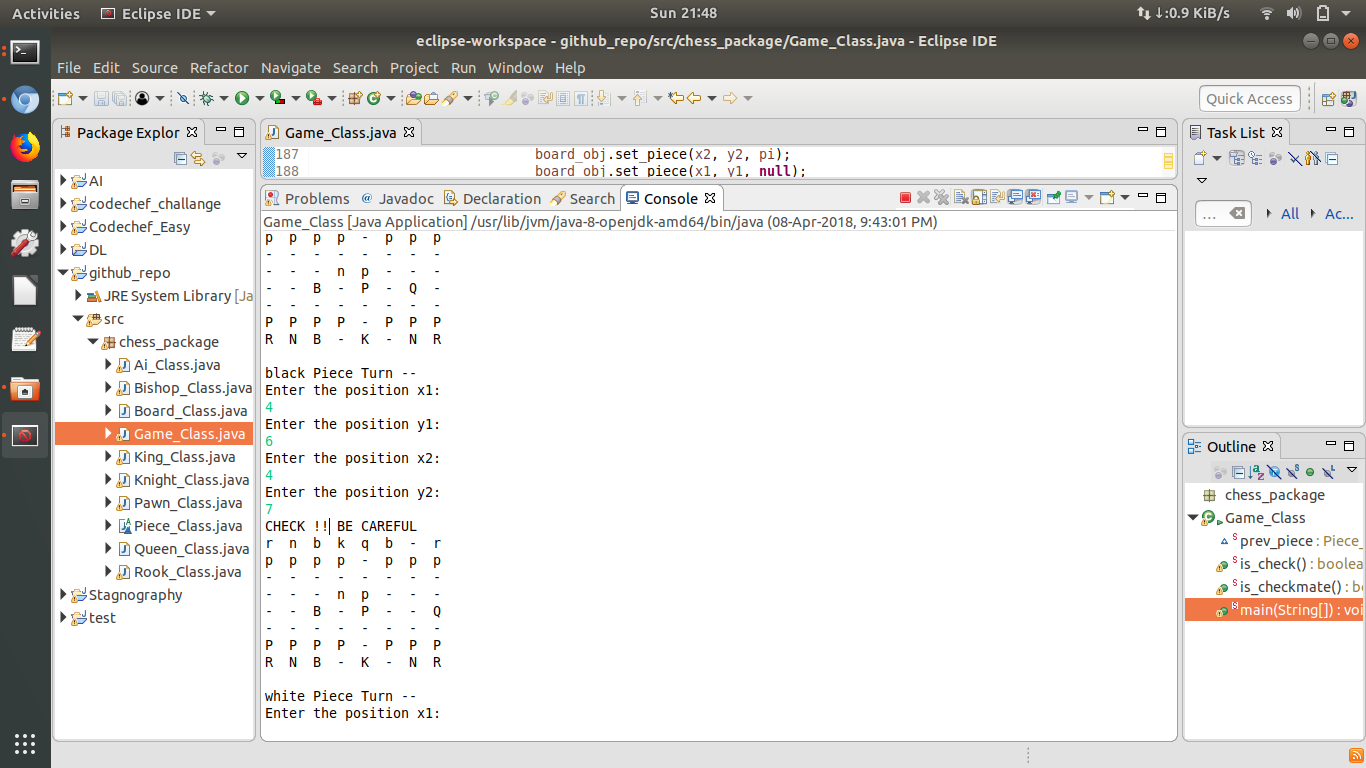
Task: Open Outline view menu triangle
Action: point(1352,469)
